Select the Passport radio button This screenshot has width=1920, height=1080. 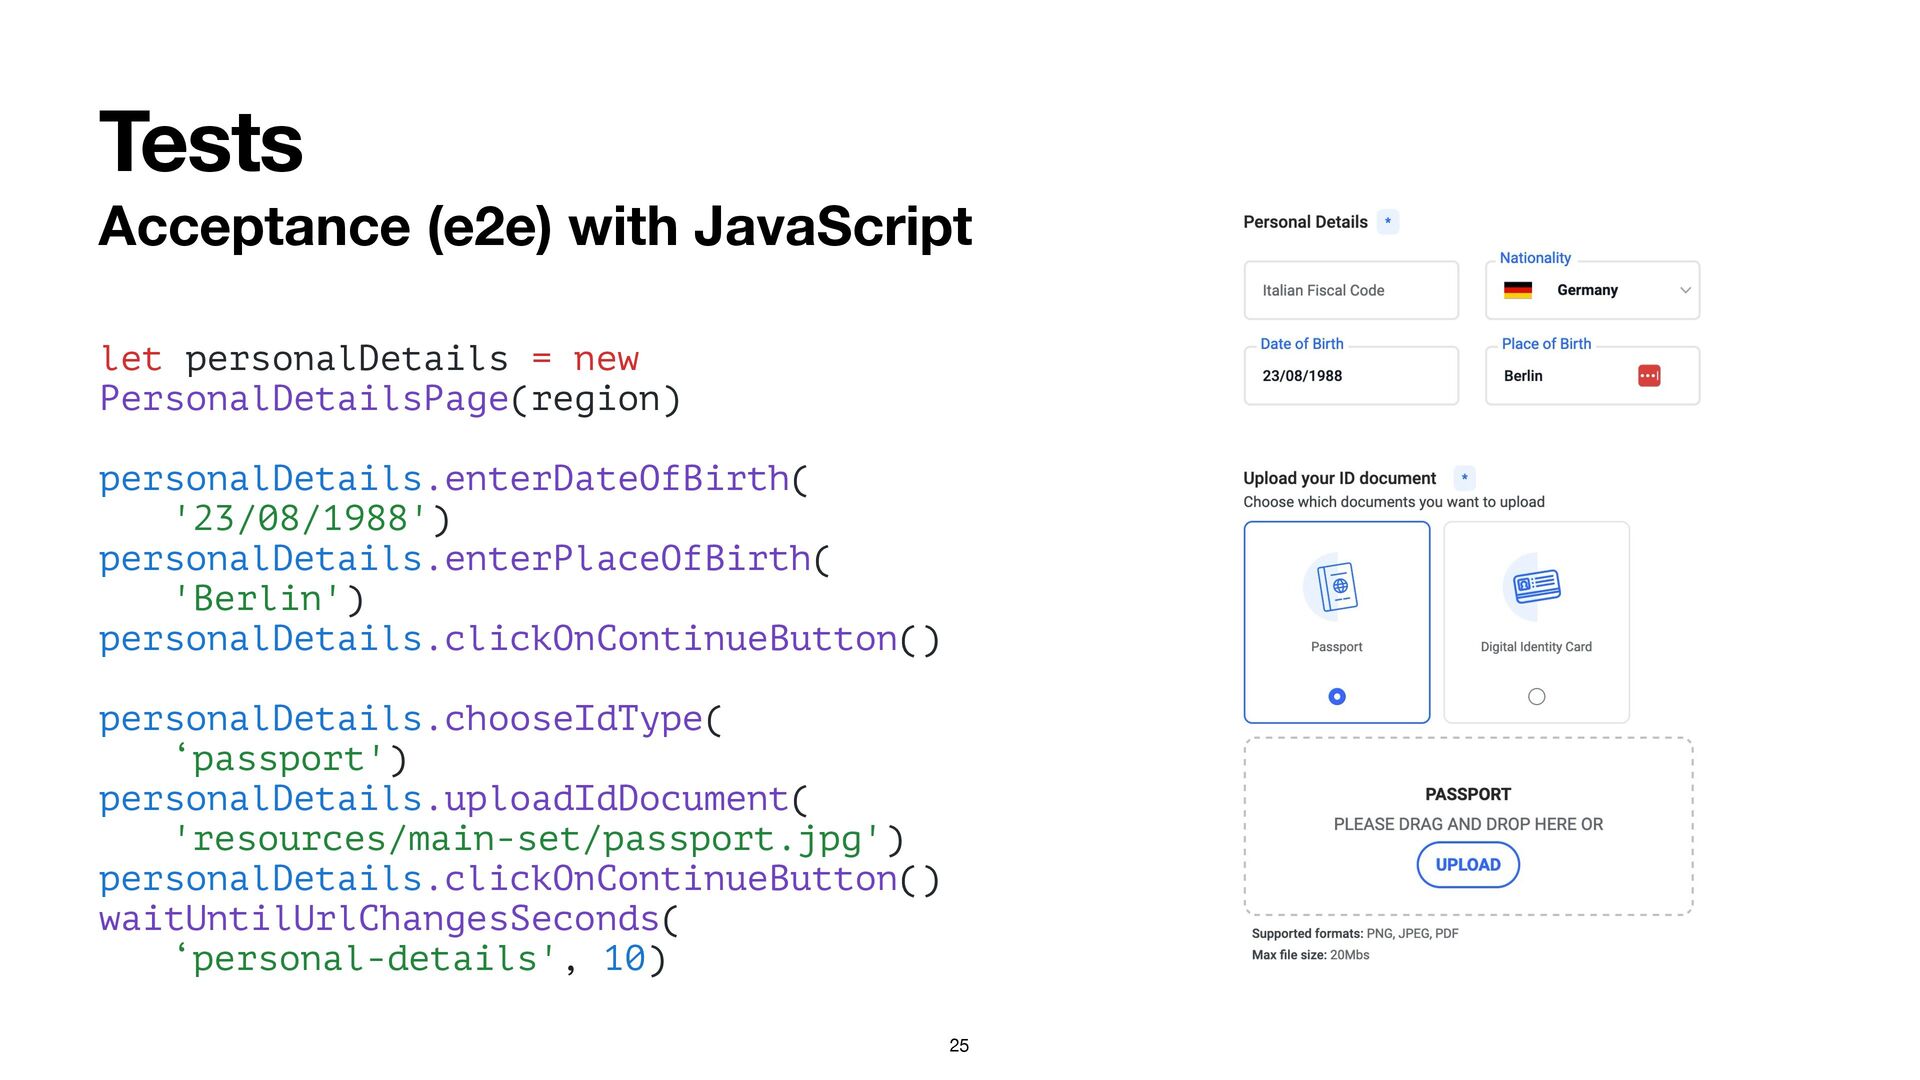point(1337,697)
